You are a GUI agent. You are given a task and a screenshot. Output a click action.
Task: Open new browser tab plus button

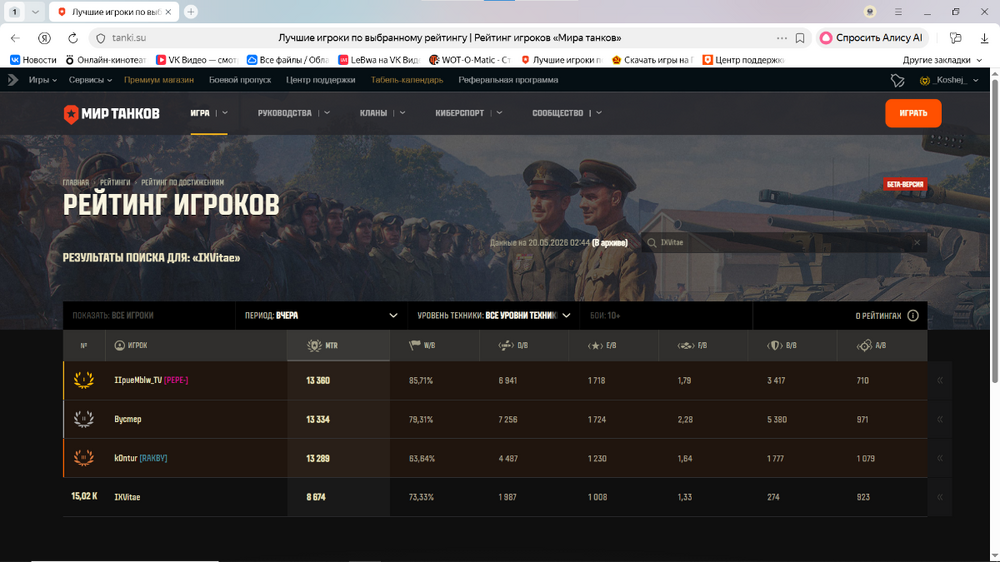(x=191, y=11)
